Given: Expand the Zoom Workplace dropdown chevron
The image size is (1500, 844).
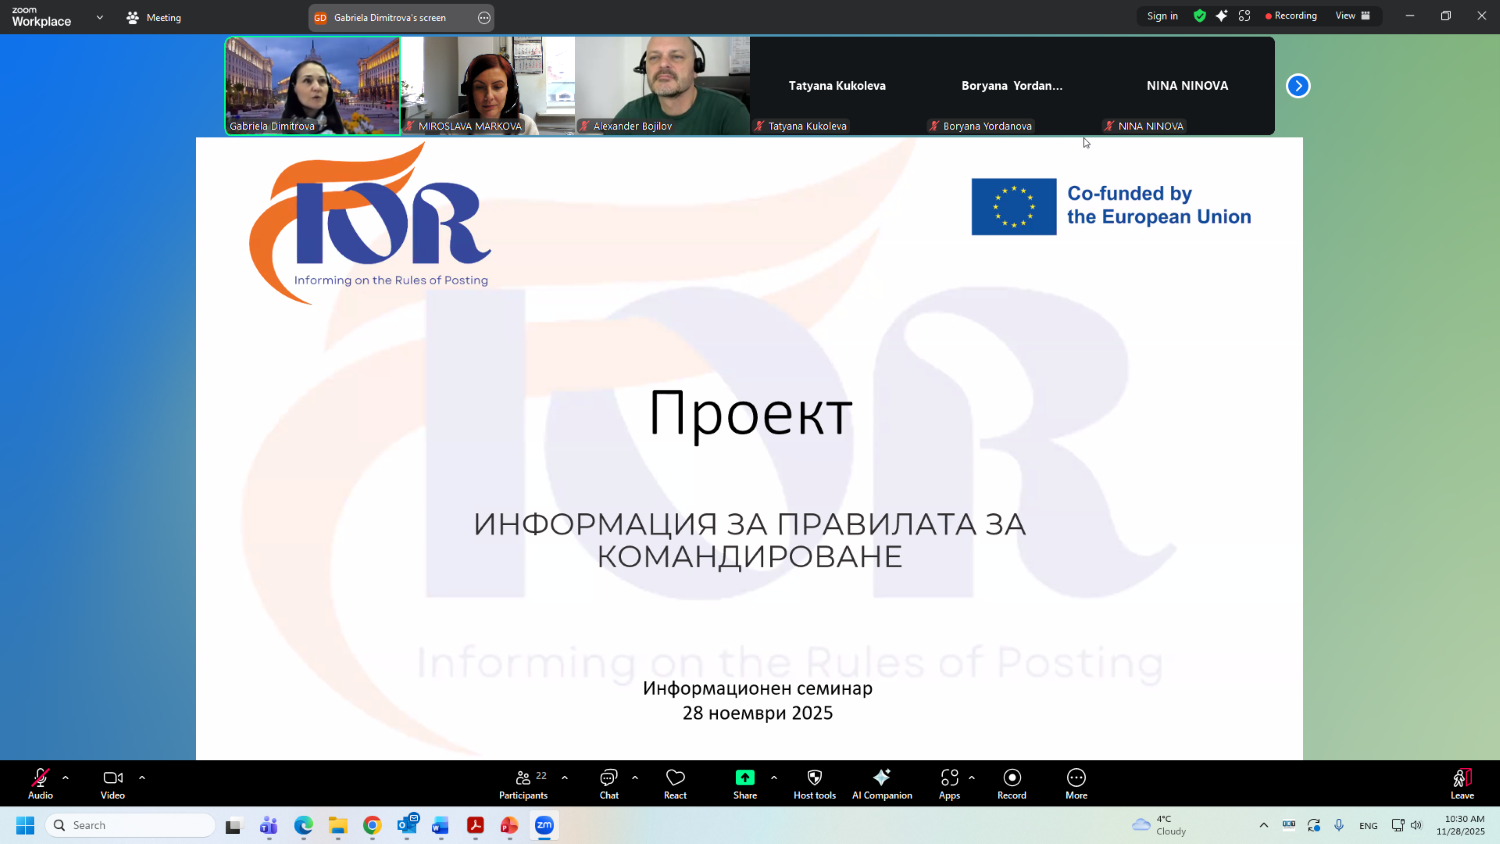Looking at the screenshot, I should pos(100,17).
